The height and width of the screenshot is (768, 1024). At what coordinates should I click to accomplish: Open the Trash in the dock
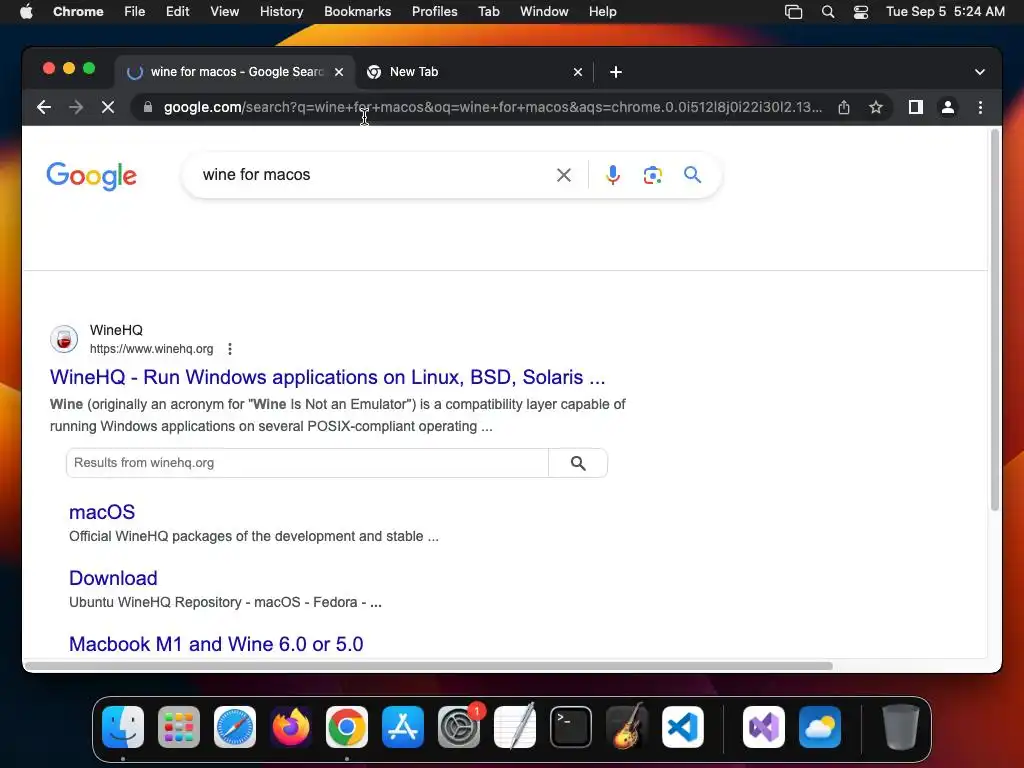coord(901,727)
